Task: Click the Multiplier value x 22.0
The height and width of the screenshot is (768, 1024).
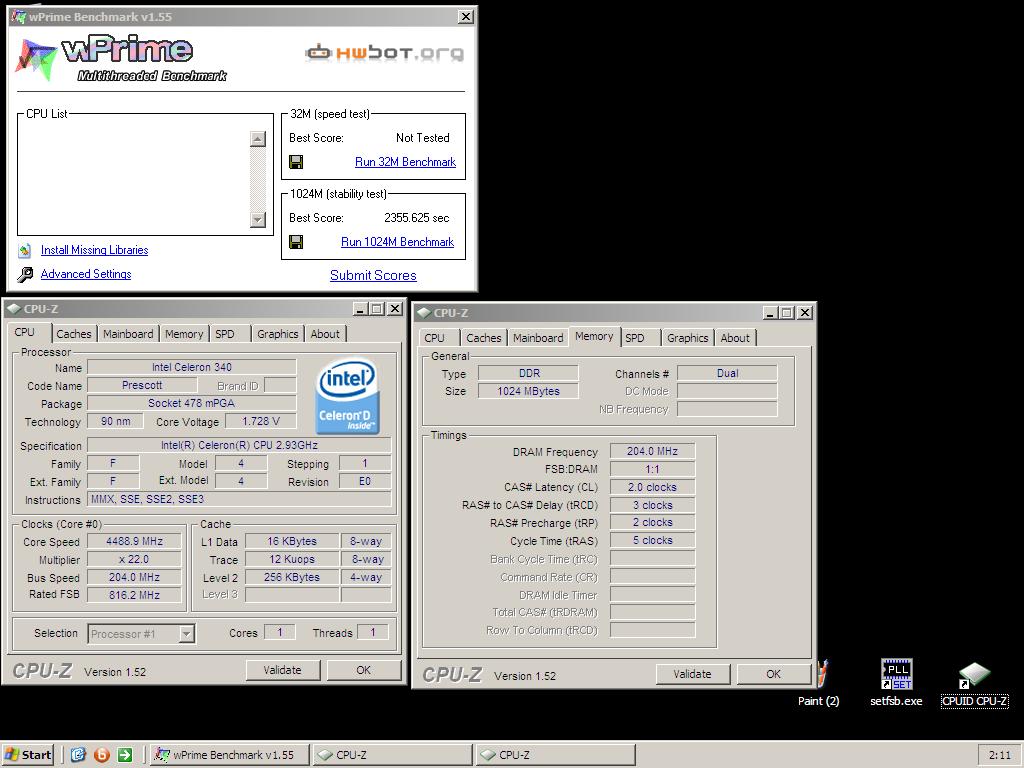Action: (135, 560)
